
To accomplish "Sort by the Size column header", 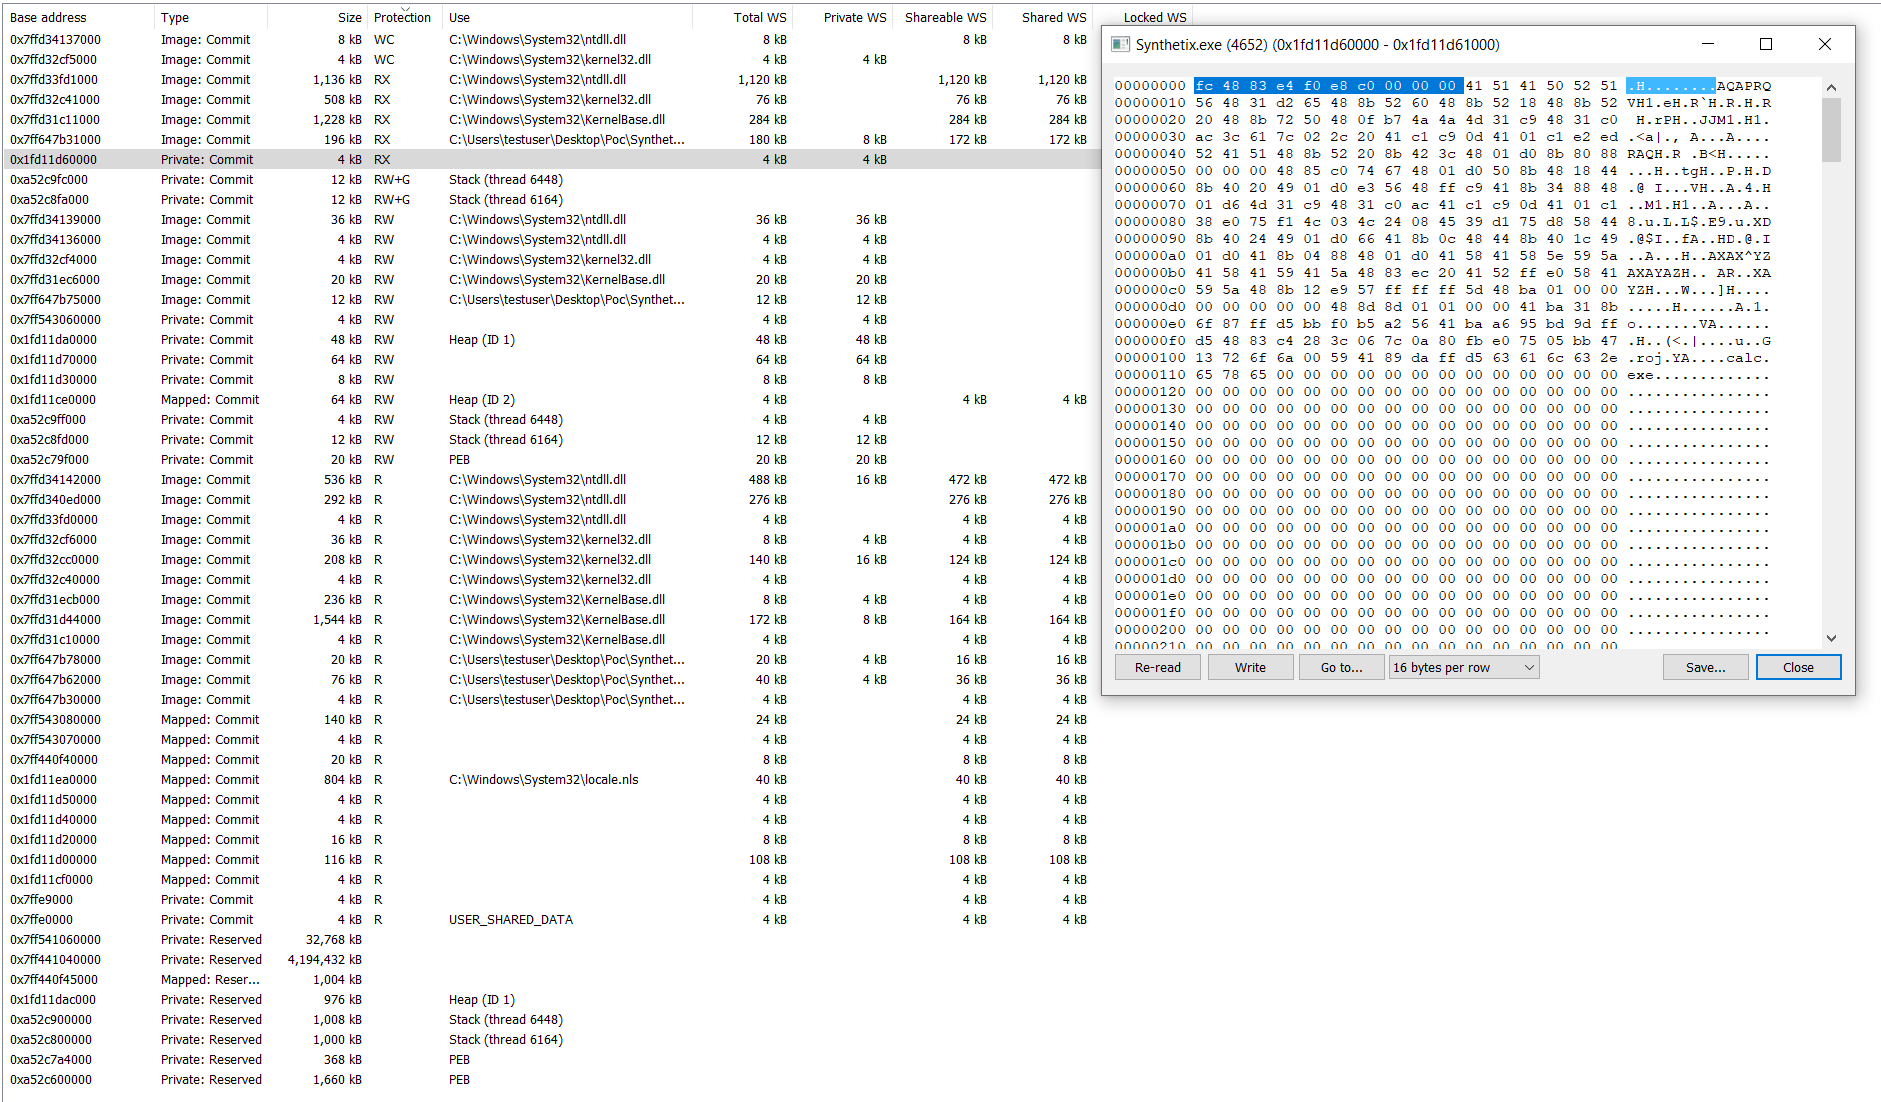I will click(x=318, y=17).
